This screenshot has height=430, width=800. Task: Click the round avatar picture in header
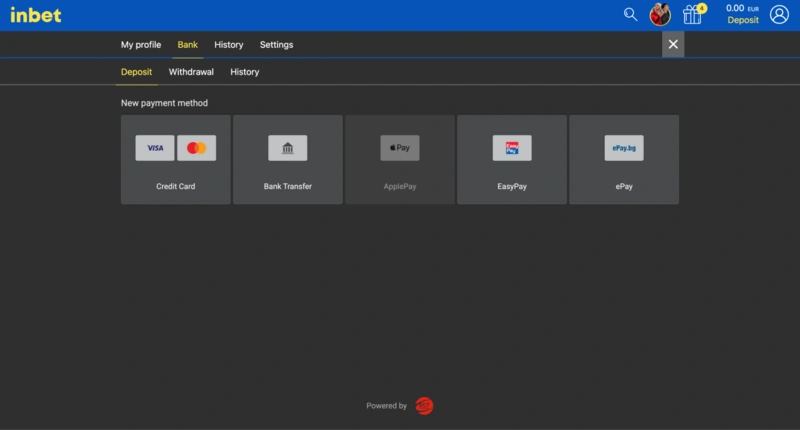pos(660,14)
